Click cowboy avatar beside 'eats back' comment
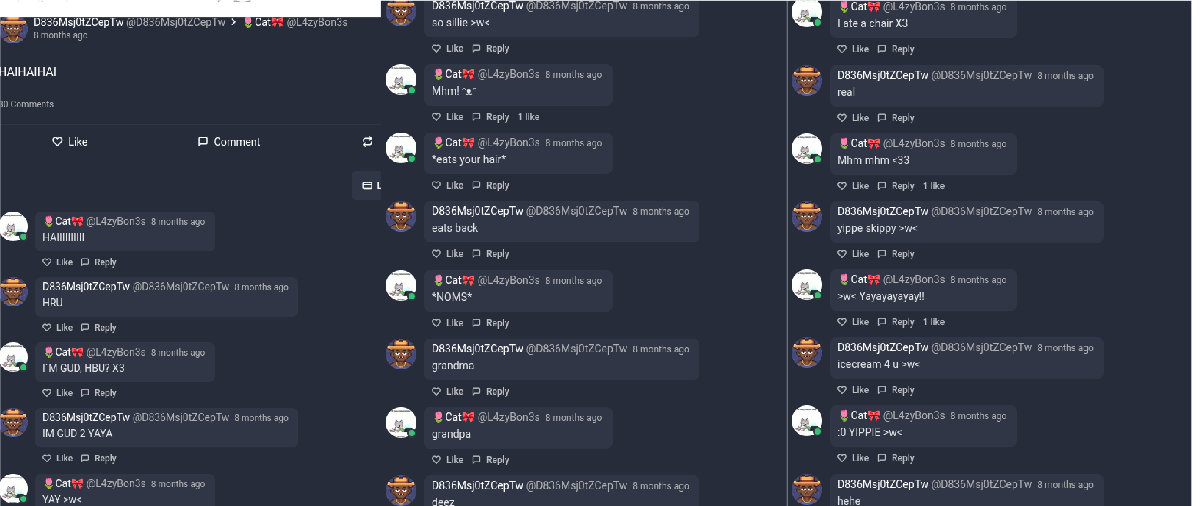The width and height of the screenshot is (1202, 506). point(401,216)
